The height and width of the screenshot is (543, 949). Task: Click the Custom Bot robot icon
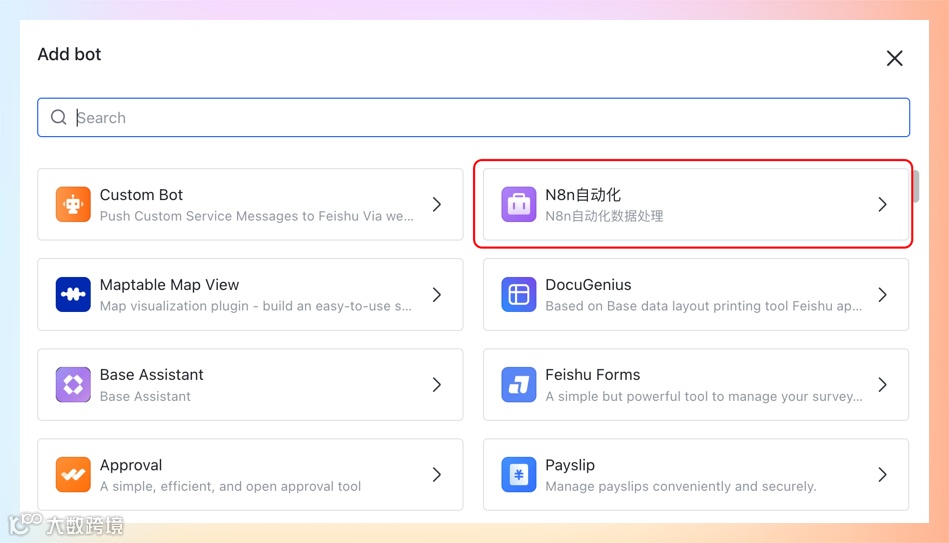pyautogui.click(x=73, y=204)
